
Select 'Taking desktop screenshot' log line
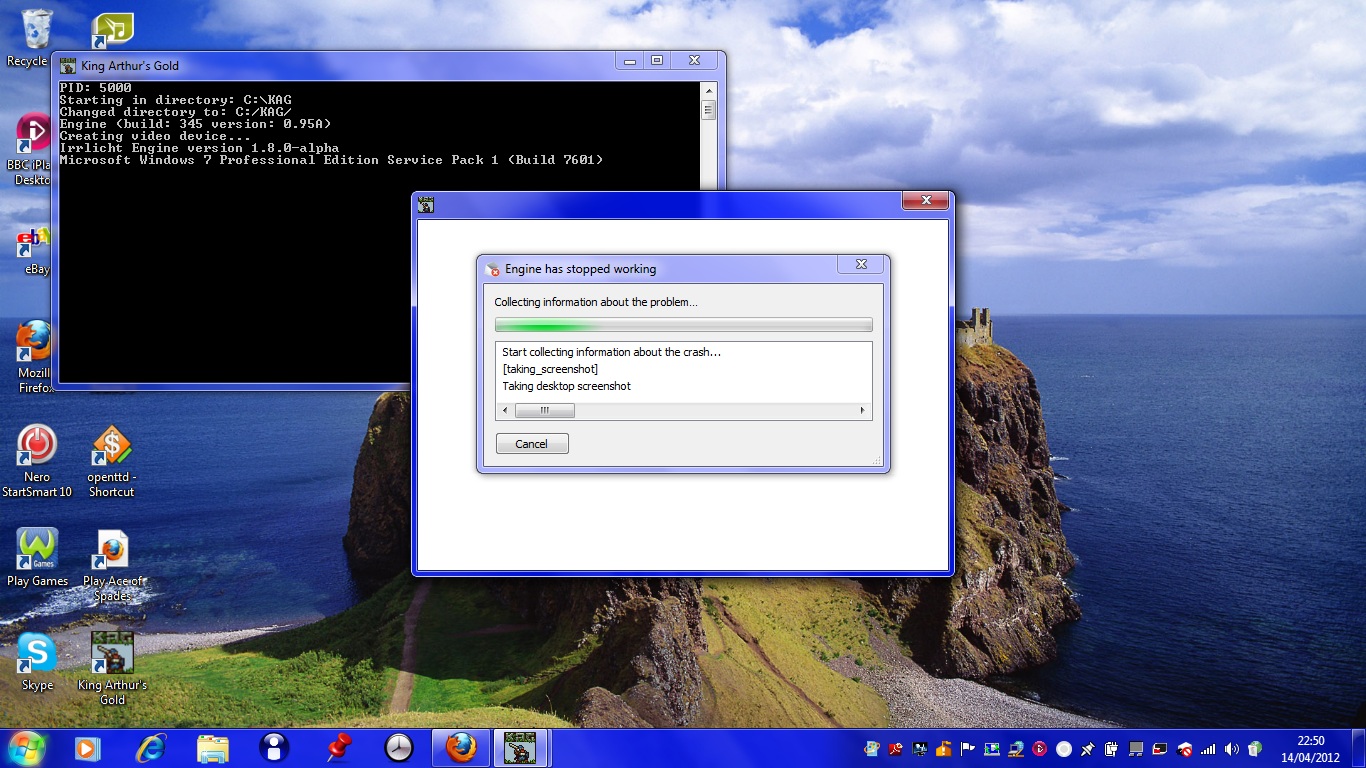[566, 386]
